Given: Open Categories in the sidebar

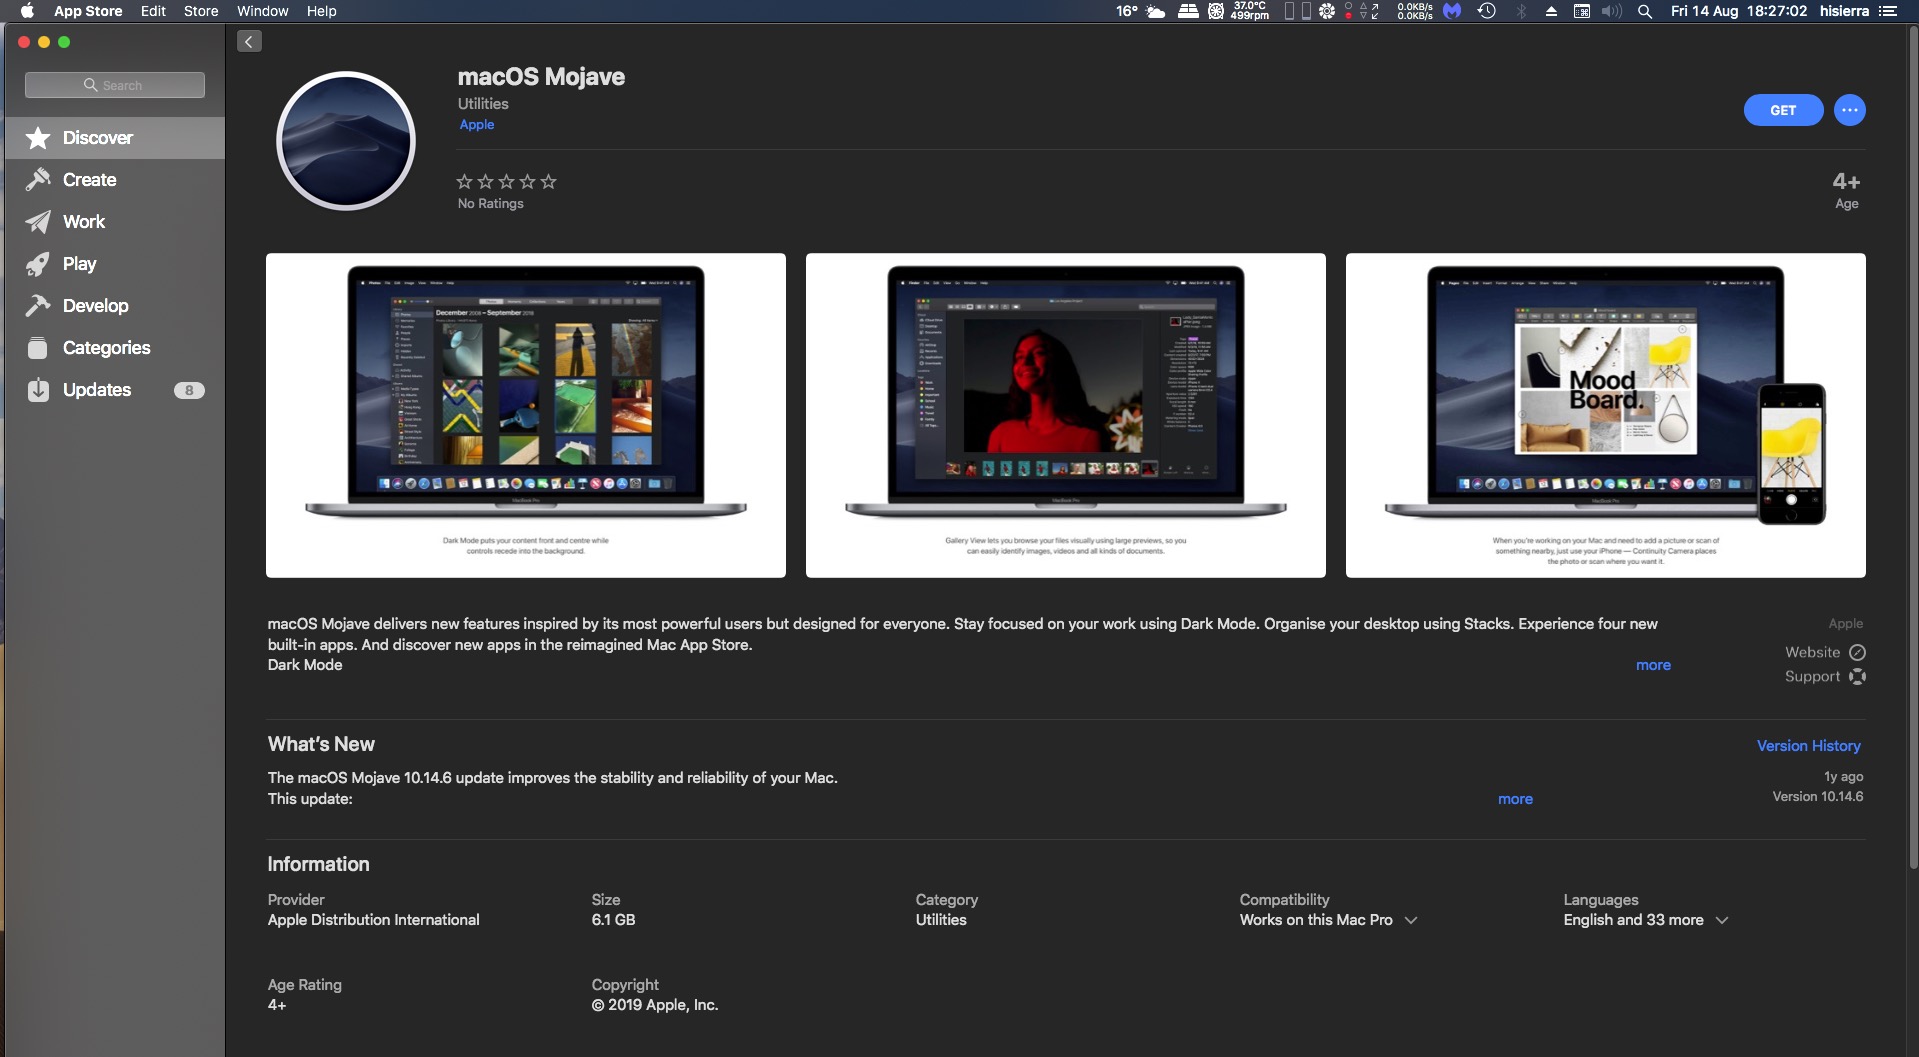Looking at the screenshot, I should [106, 348].
